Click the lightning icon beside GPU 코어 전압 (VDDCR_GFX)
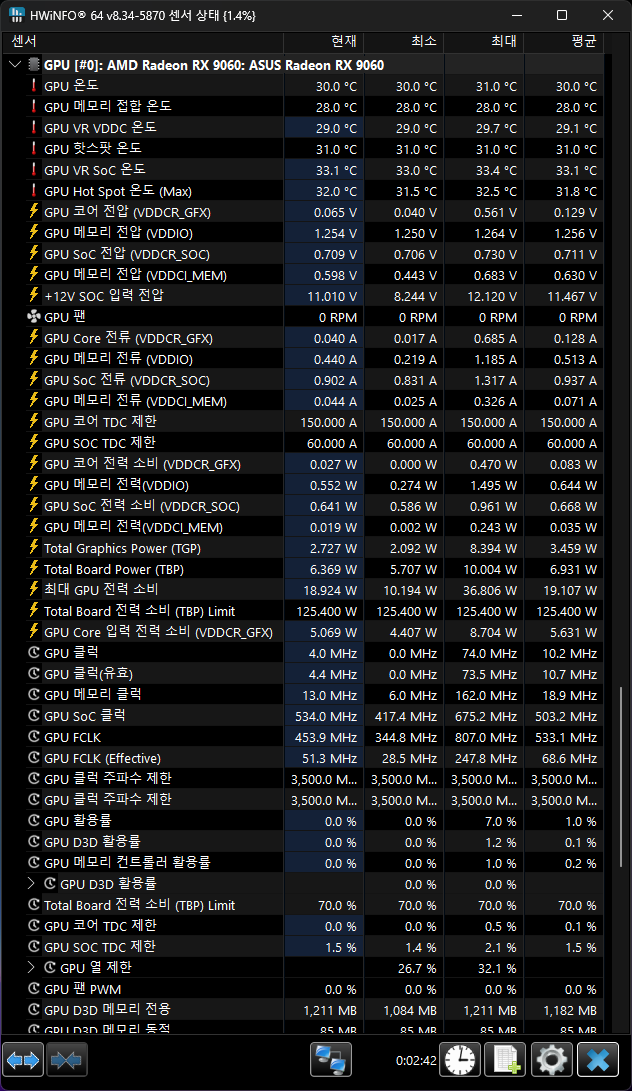Screen dimensions: 632x1091 [33, 212]
